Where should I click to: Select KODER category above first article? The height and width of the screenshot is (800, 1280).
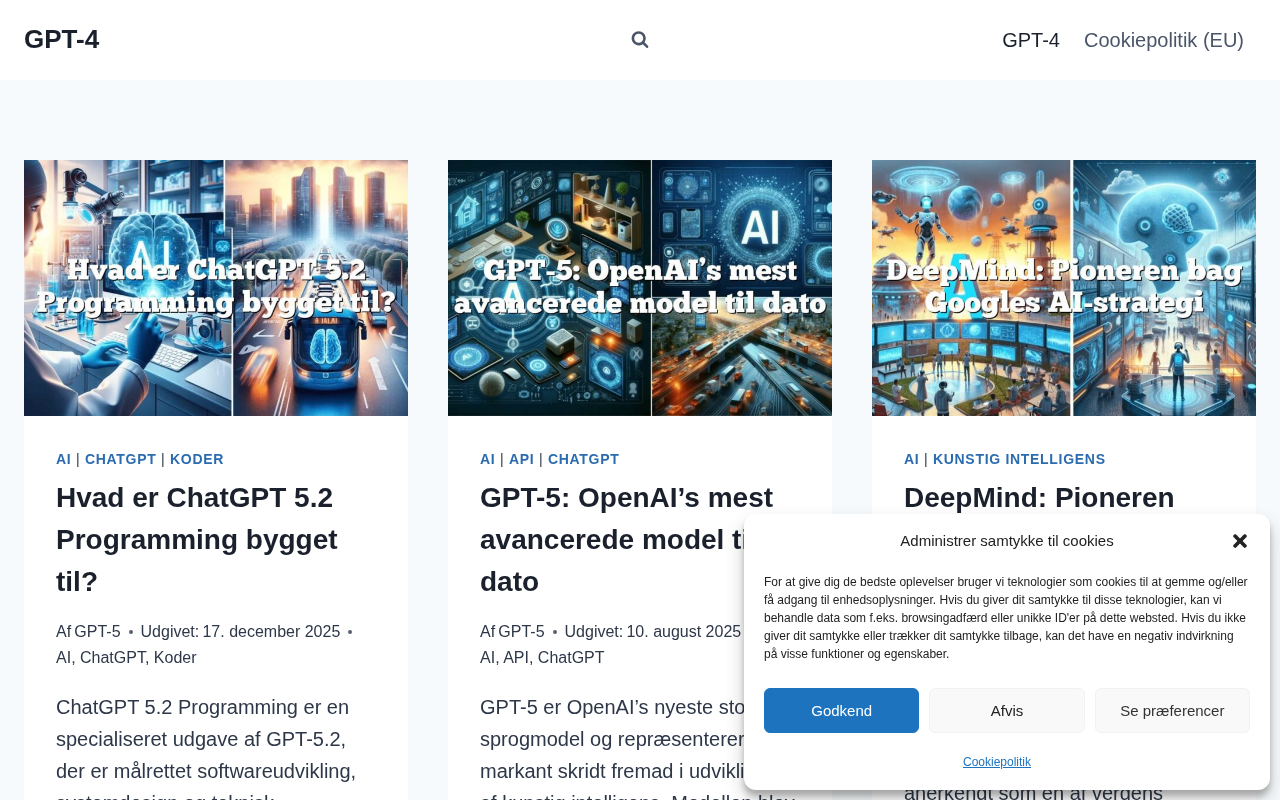(197, 459)
